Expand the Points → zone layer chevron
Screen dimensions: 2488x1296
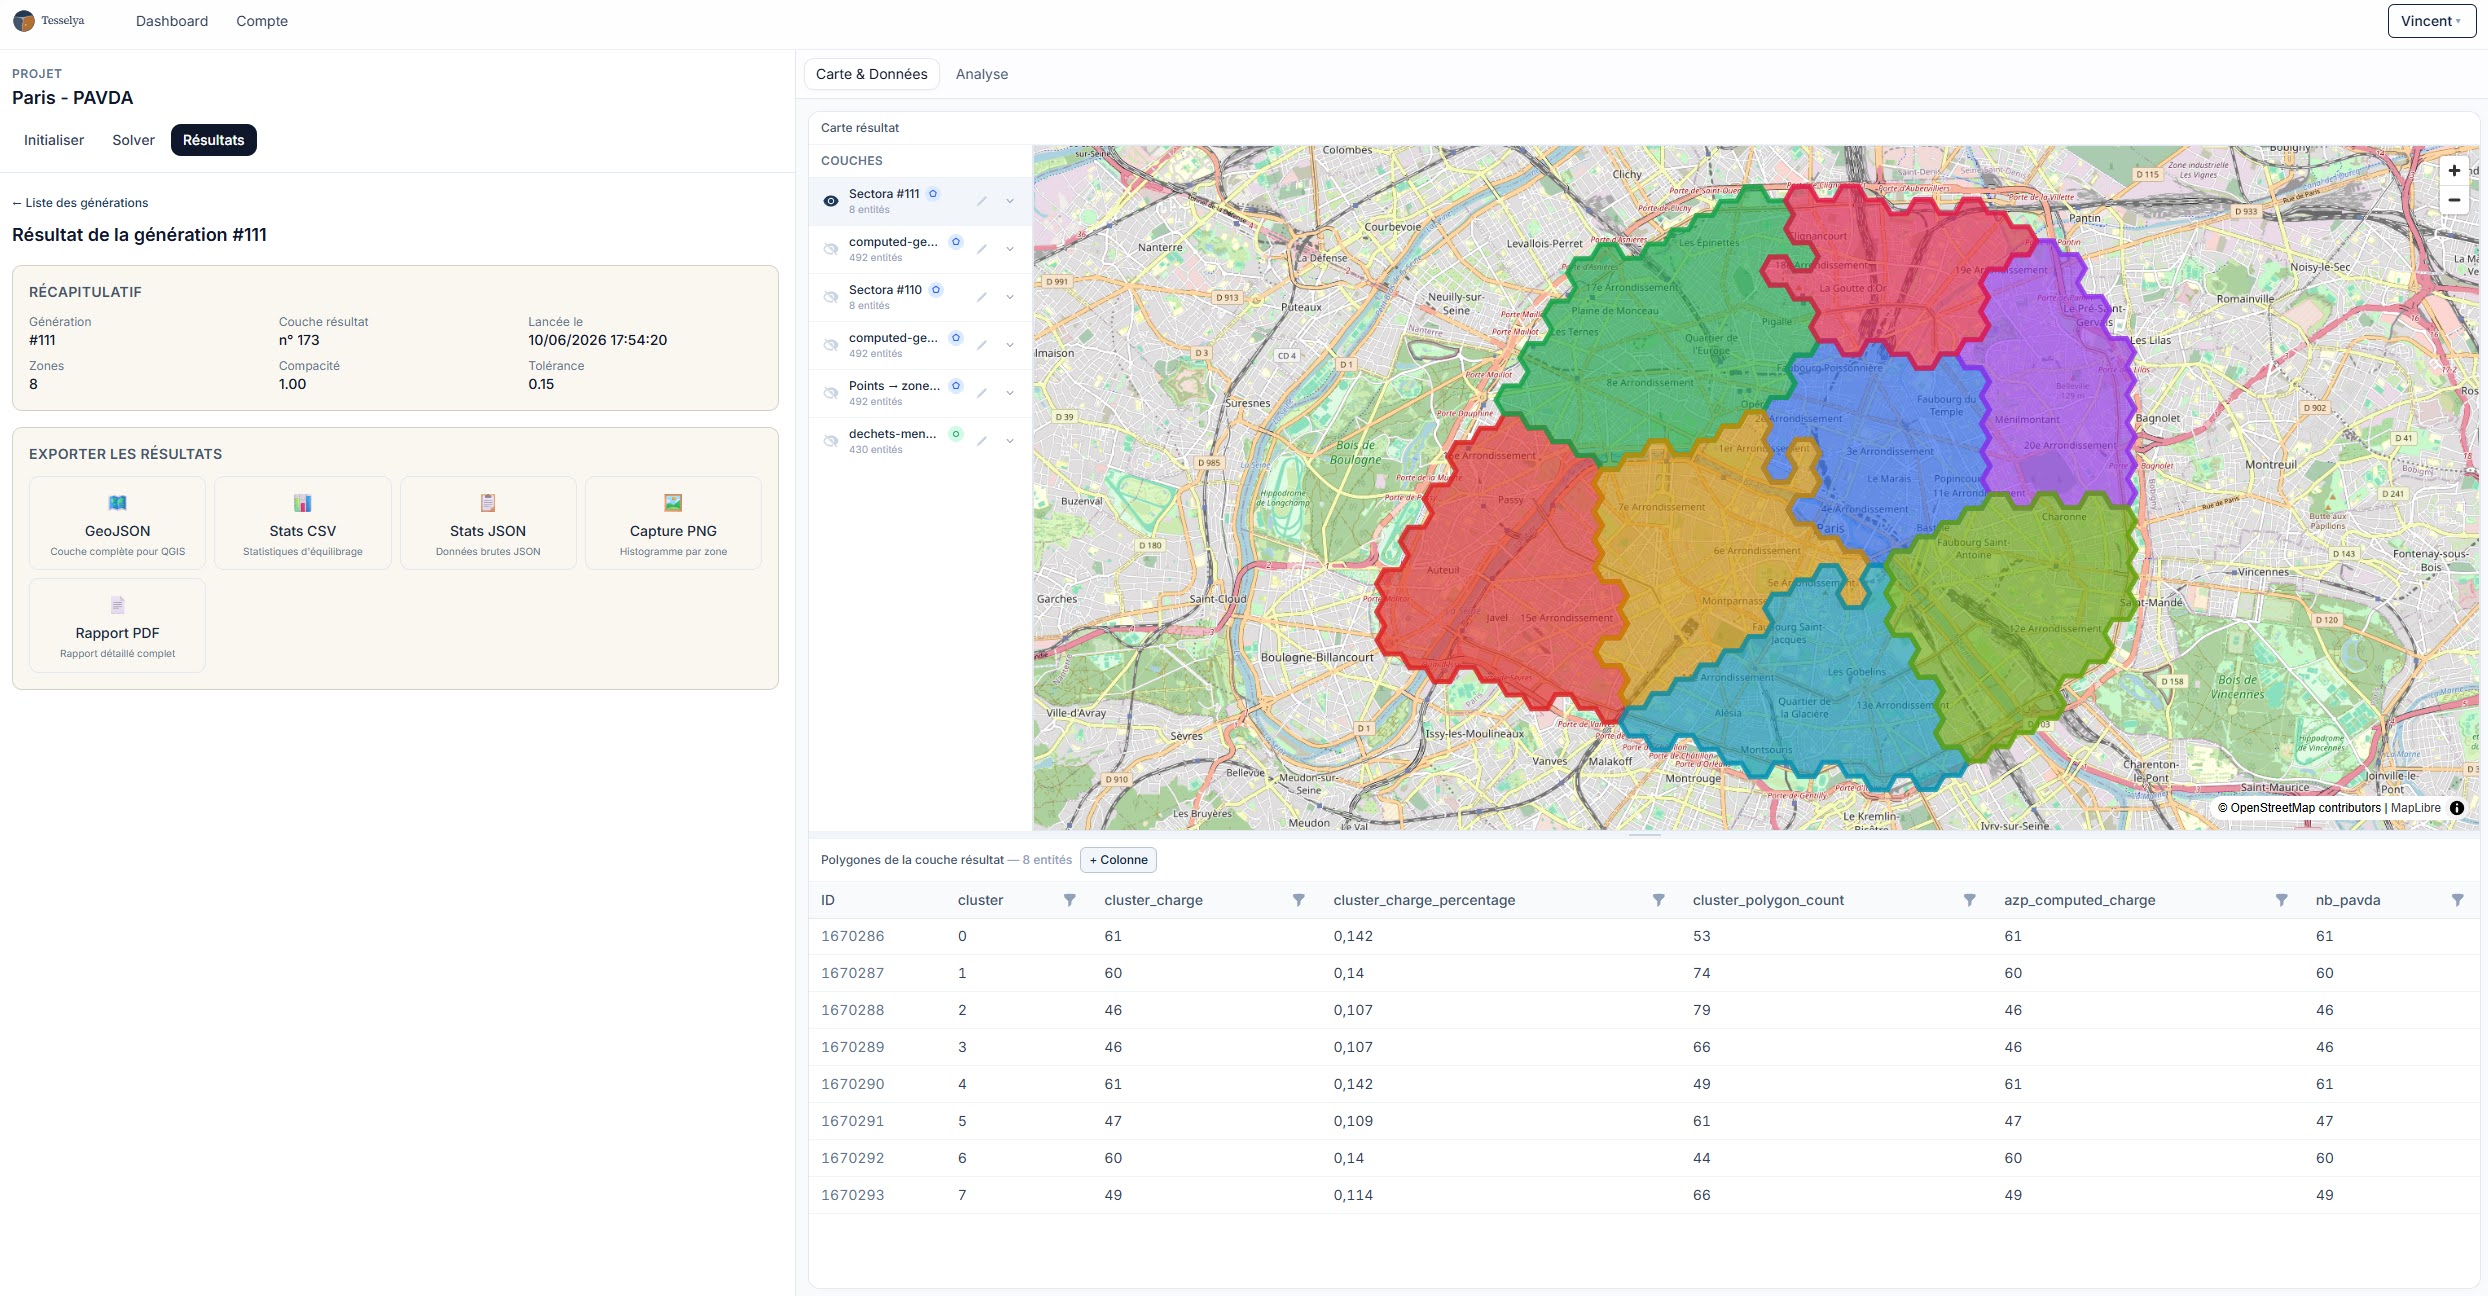(1010, 393)
